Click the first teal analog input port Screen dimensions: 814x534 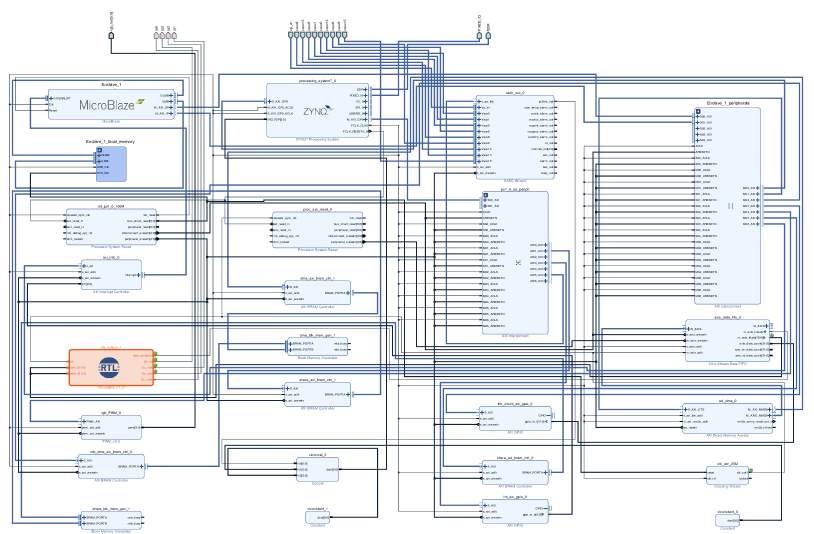tap(291, 35)
